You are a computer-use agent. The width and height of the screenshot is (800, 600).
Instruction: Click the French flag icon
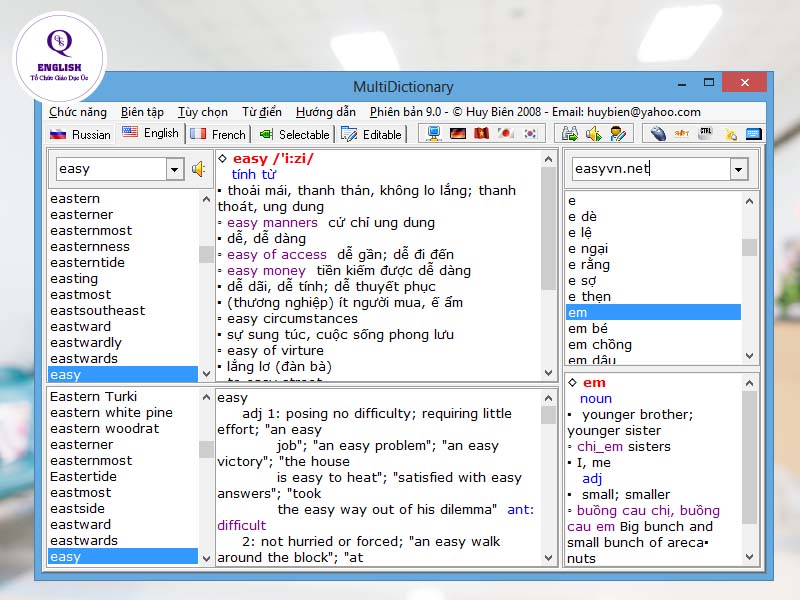[x=198, y=134]
